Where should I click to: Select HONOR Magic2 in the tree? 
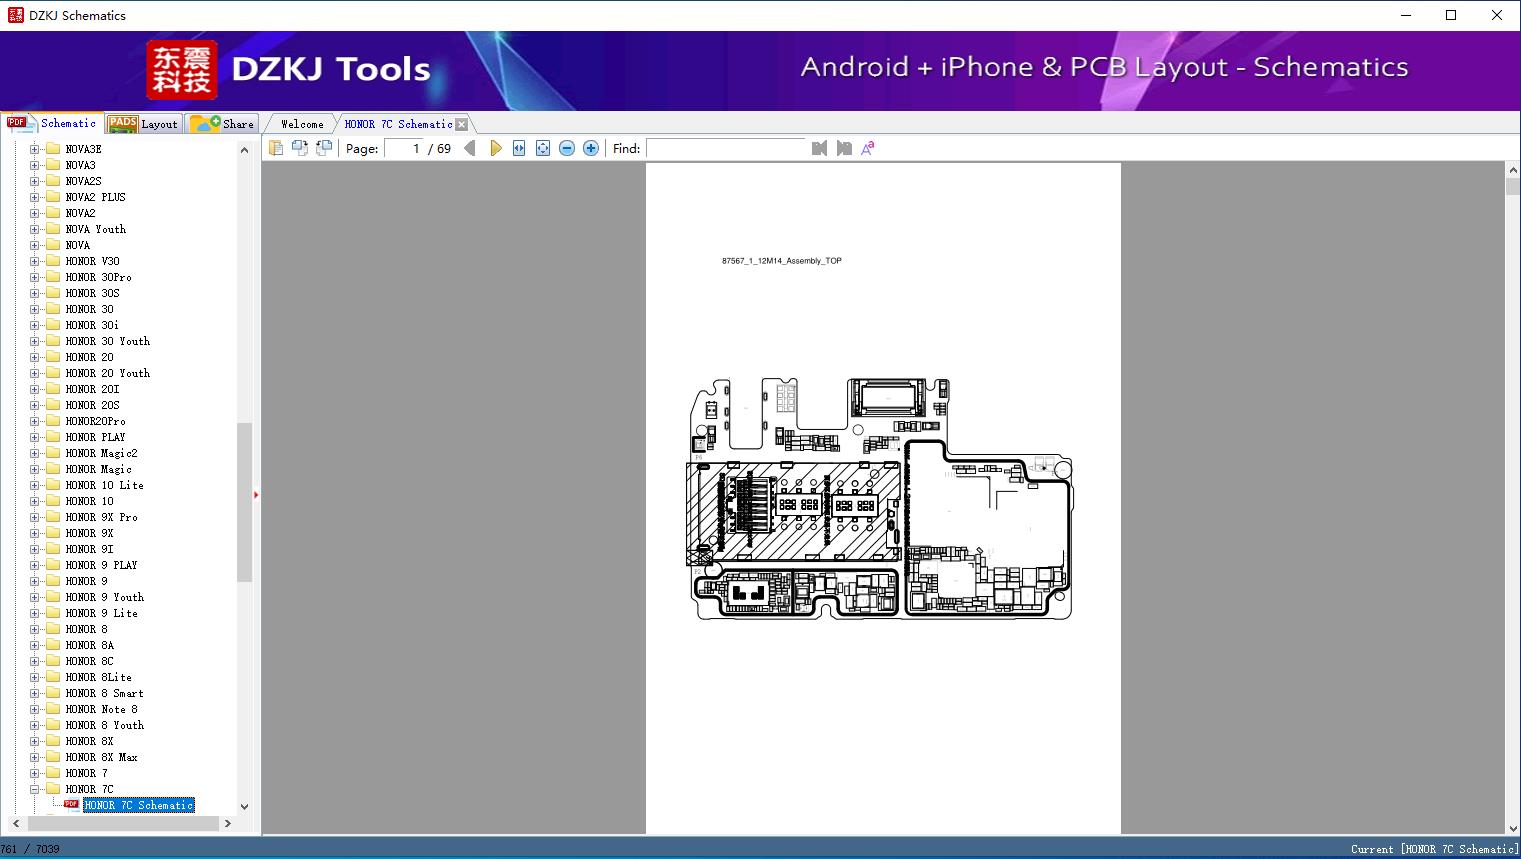pyautogui.click(x=101, y=453)
